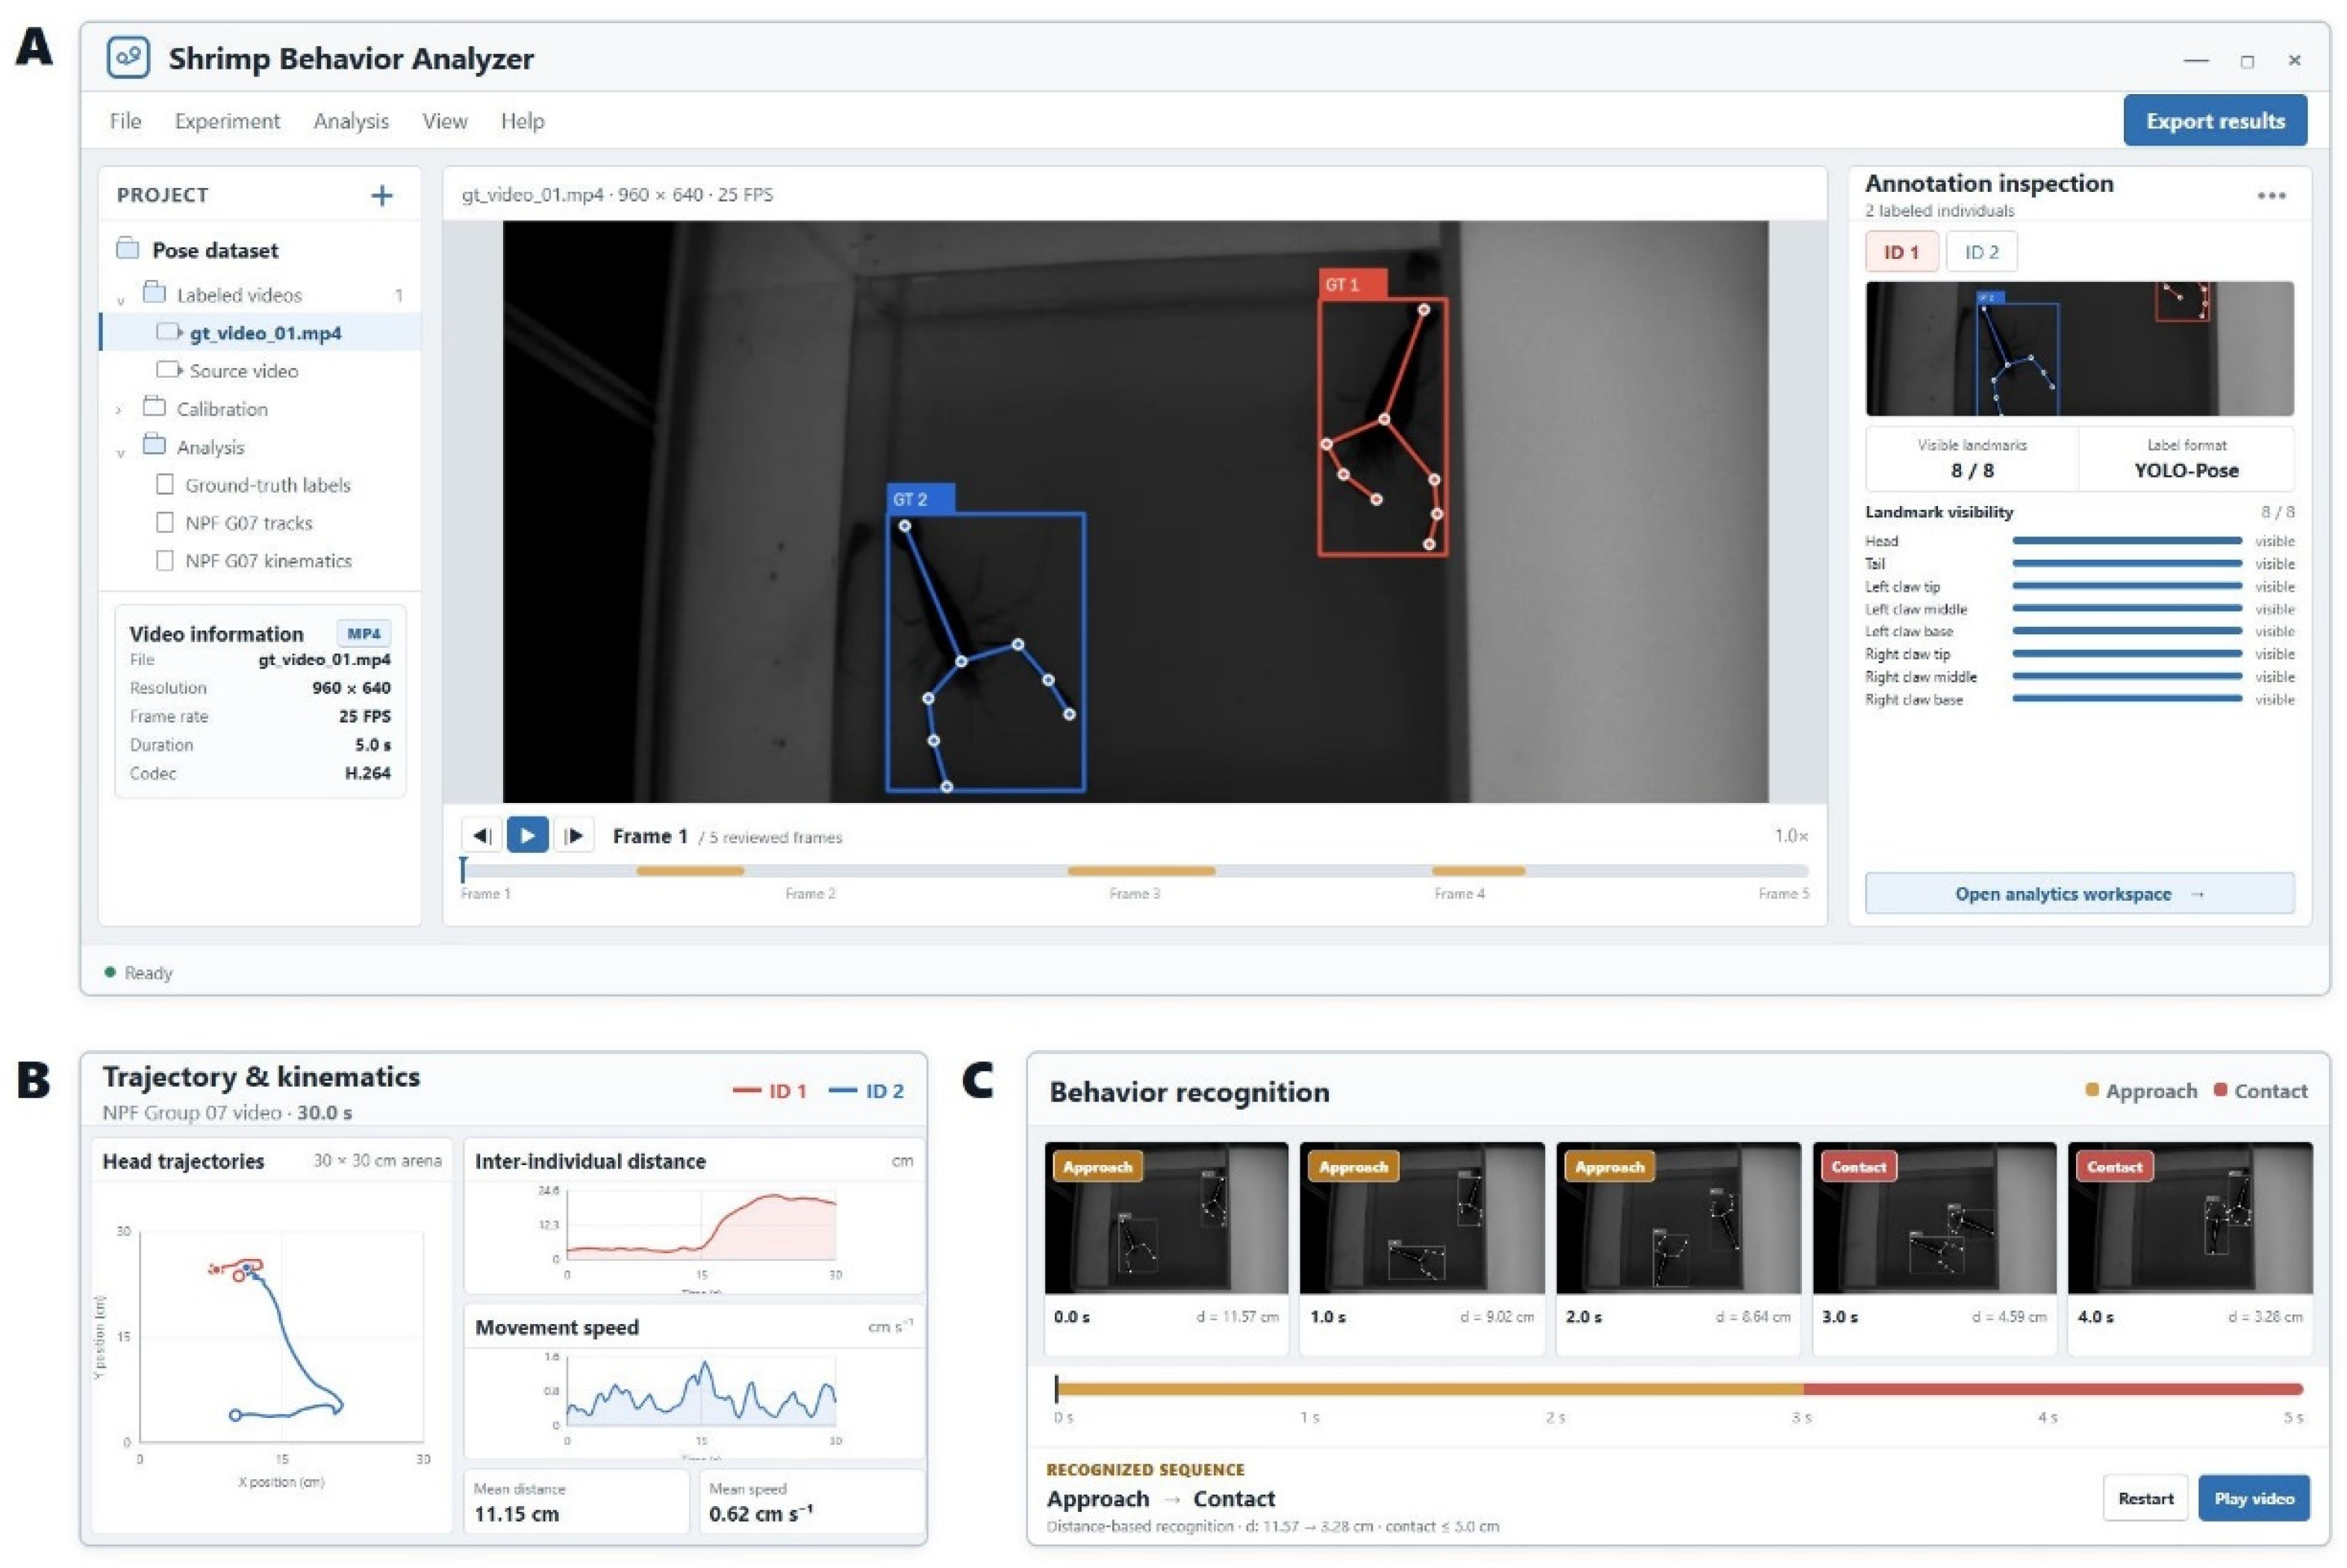Select the Contact thumbnail at 4.0 s

2190,1218
